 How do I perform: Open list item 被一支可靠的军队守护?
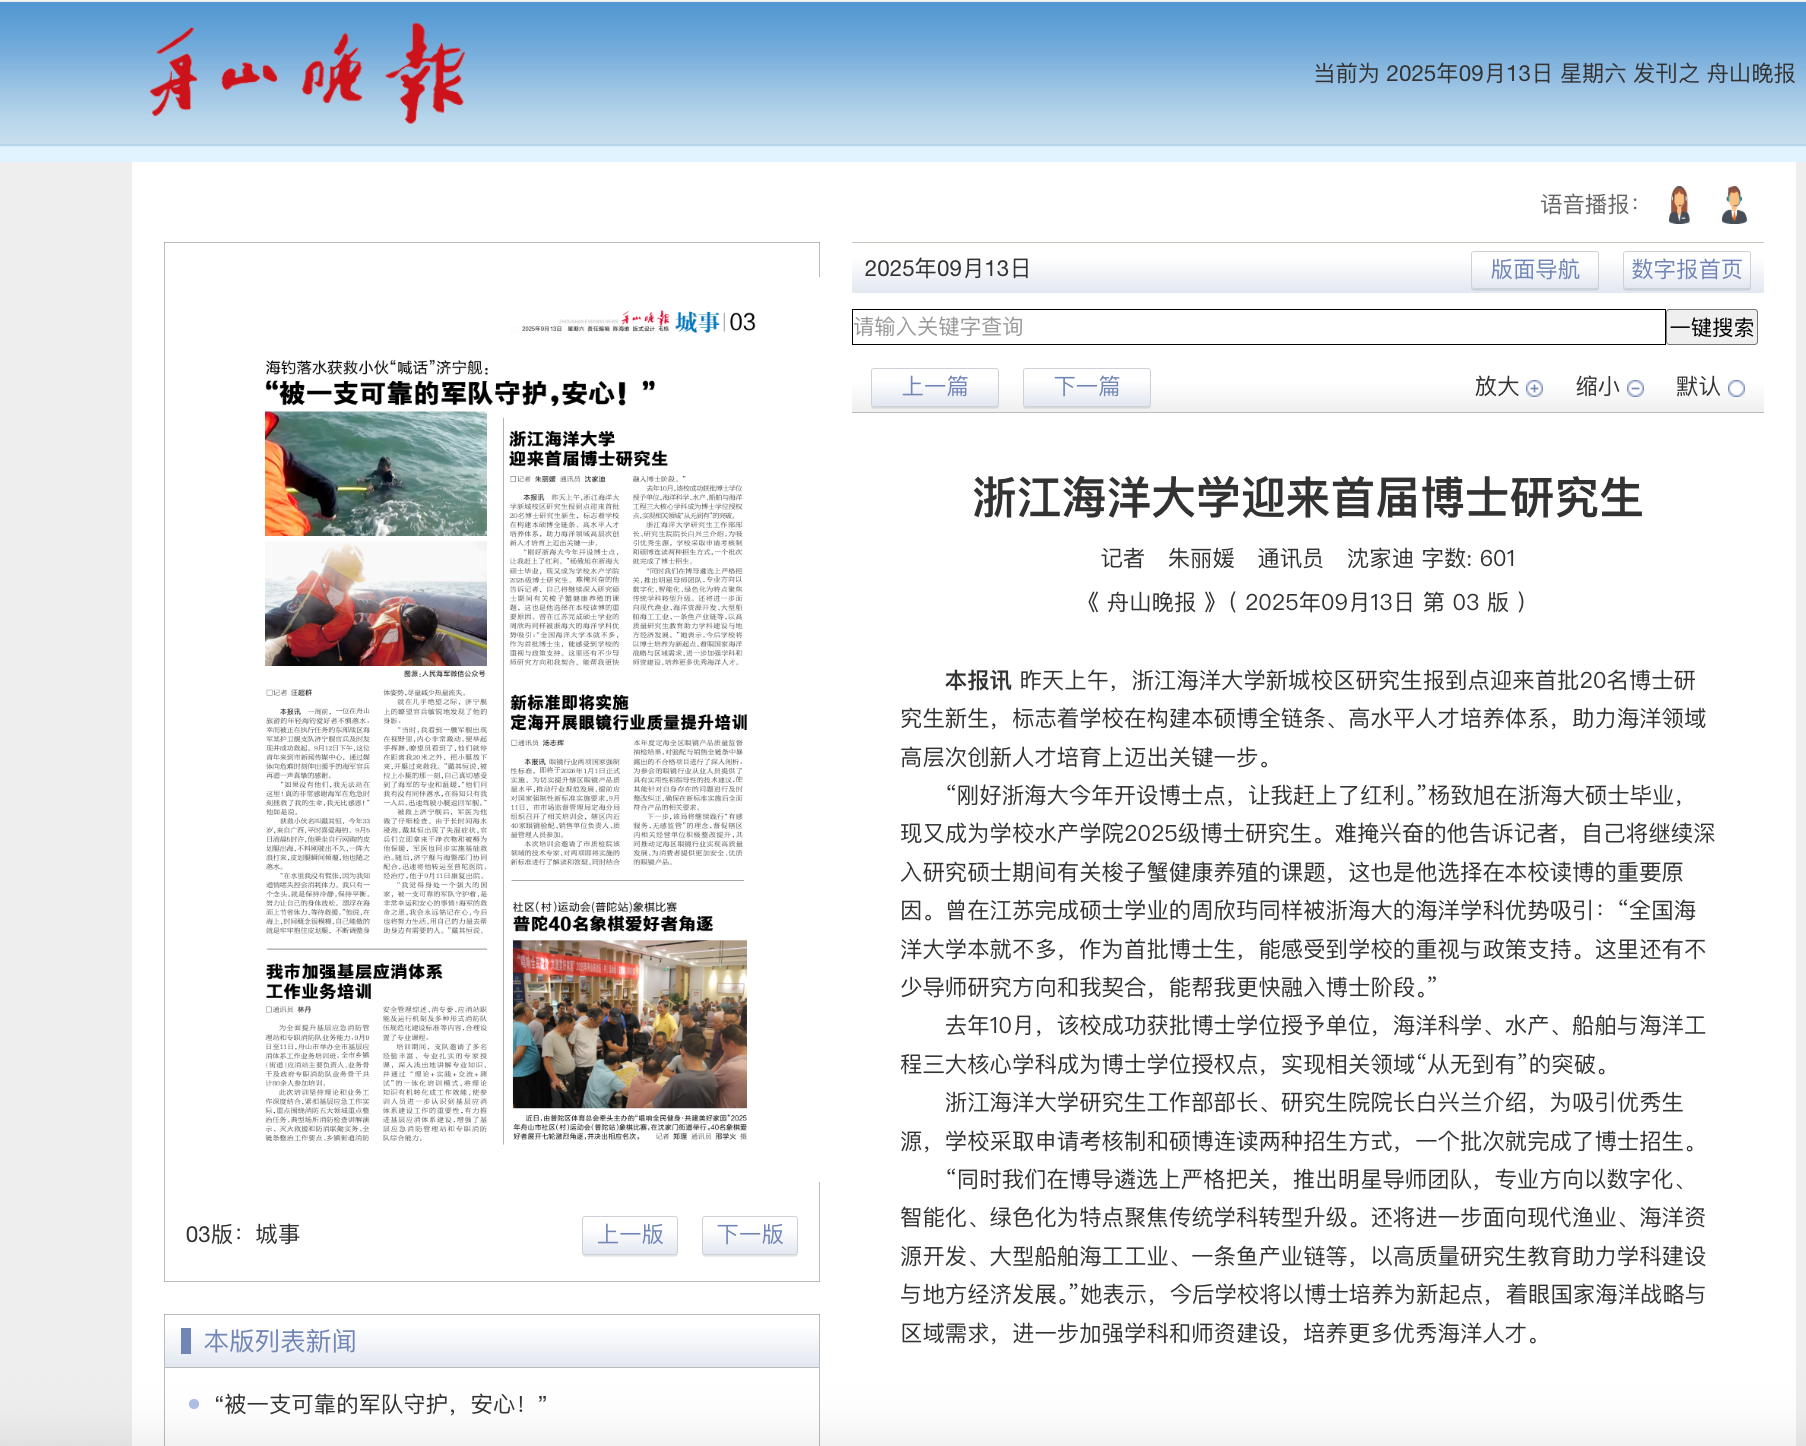coord(381,1404)
